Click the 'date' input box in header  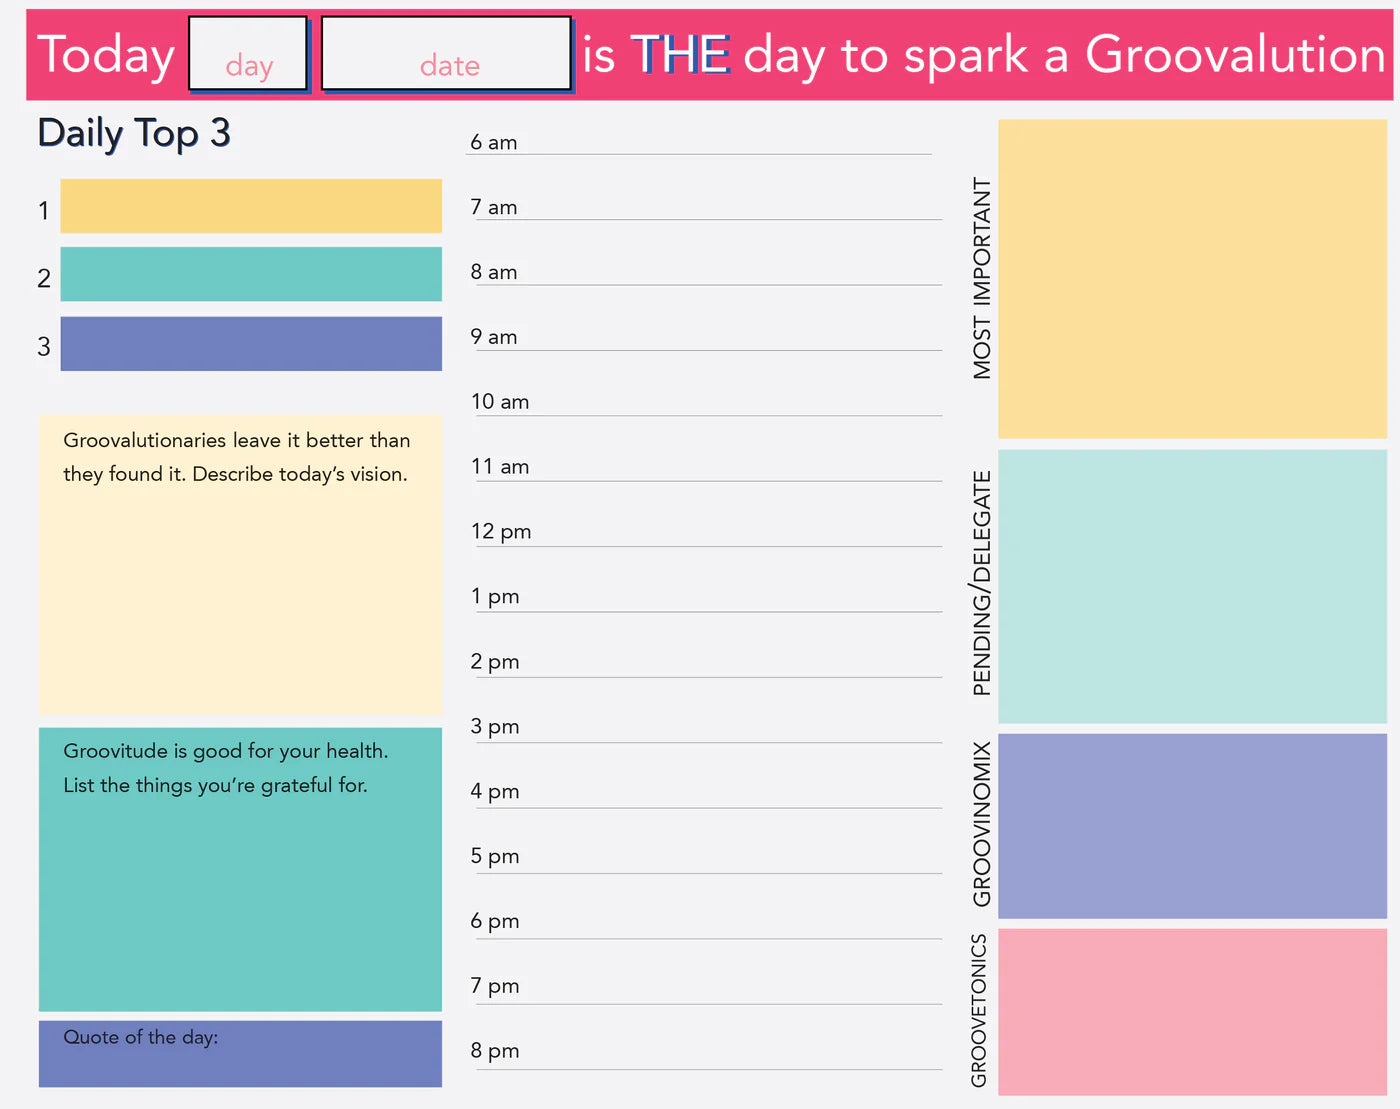pyautogui.click(x=446, y=54)
